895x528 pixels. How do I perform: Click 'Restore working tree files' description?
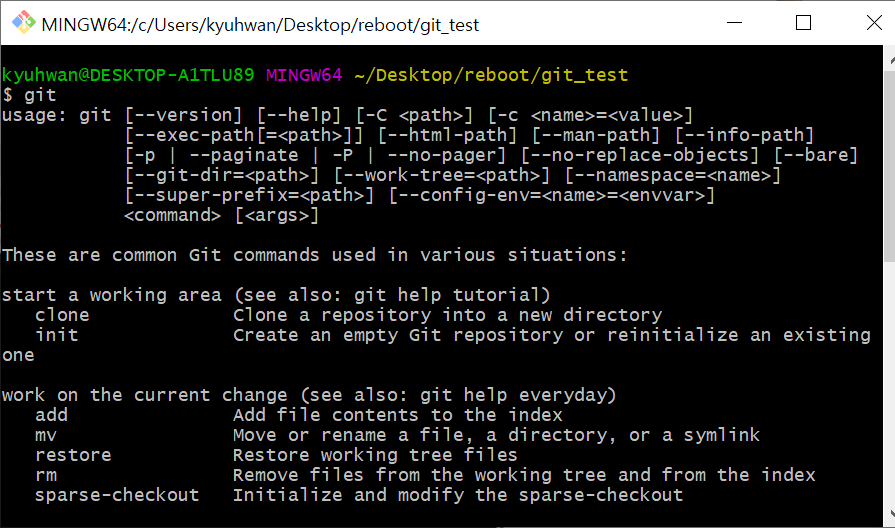tap(375, 455)
